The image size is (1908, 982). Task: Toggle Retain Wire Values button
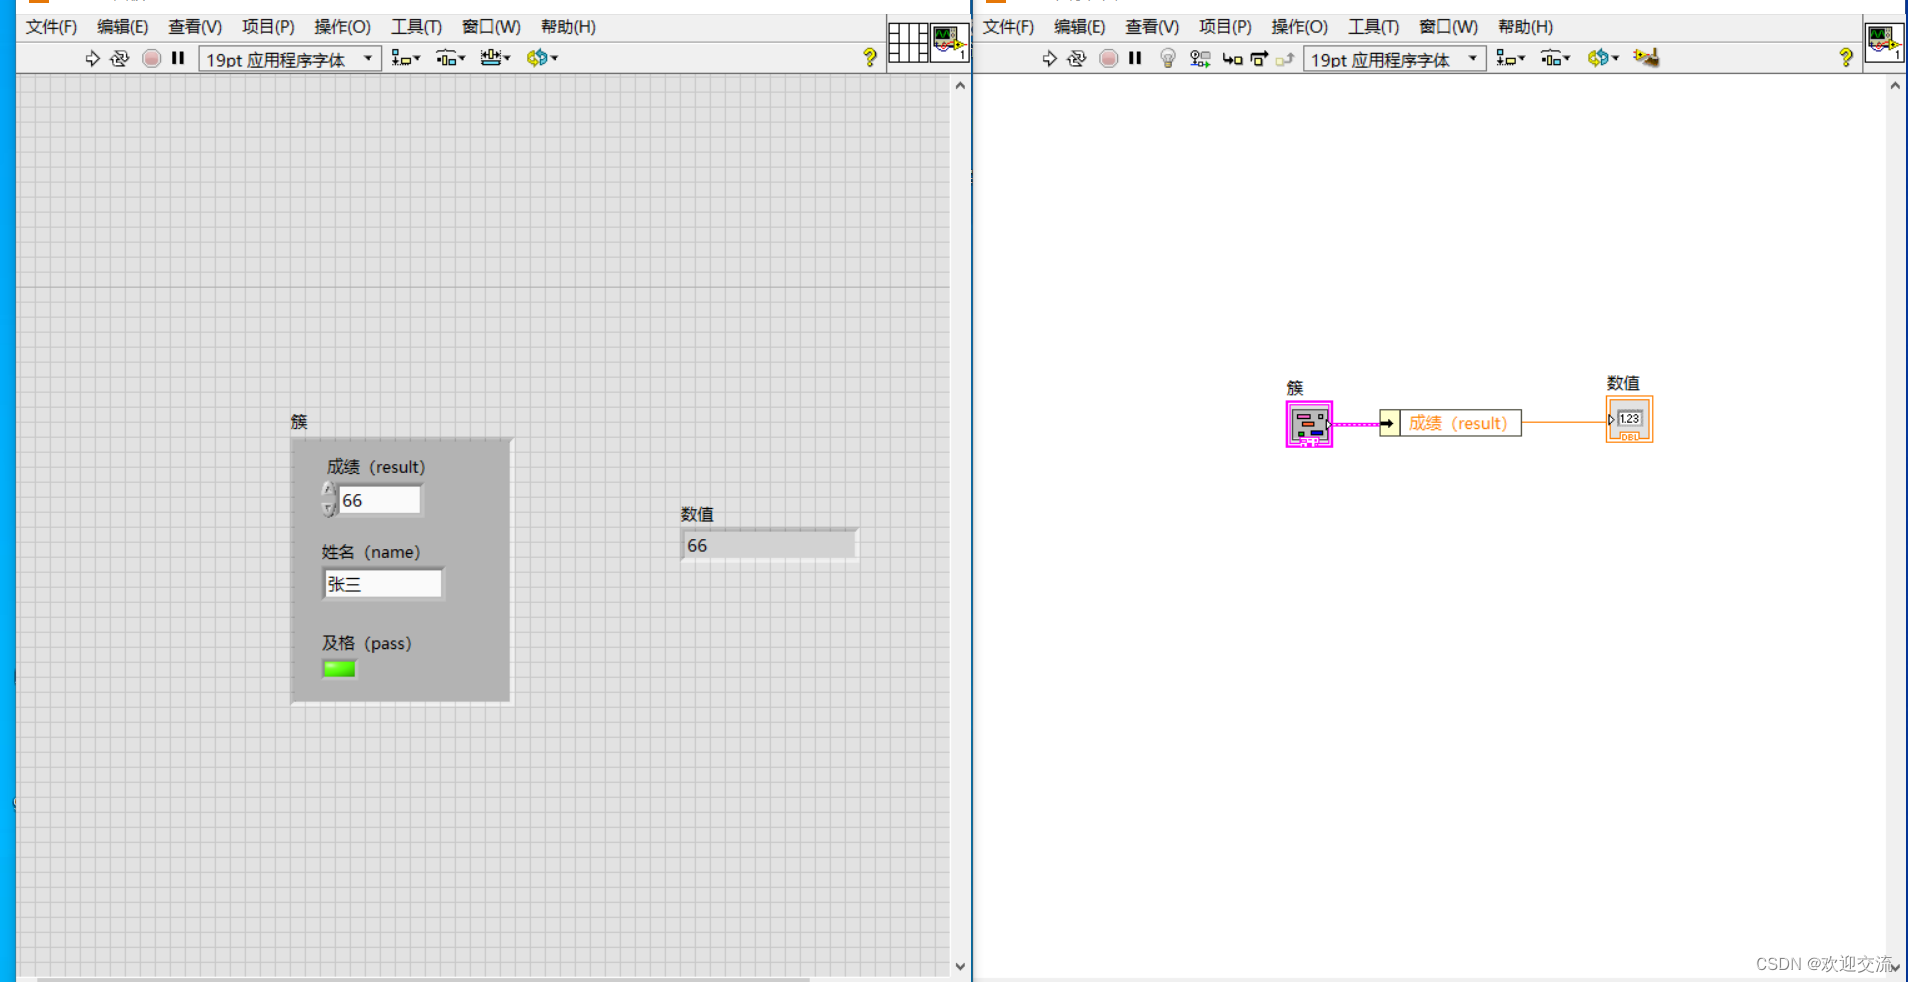point(1200,58)
